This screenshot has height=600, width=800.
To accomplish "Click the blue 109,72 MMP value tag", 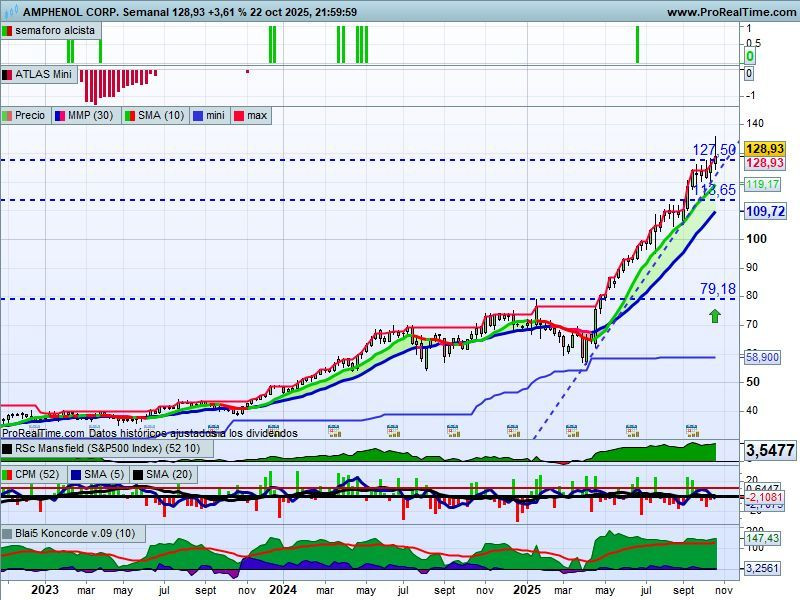I will 765,211.
